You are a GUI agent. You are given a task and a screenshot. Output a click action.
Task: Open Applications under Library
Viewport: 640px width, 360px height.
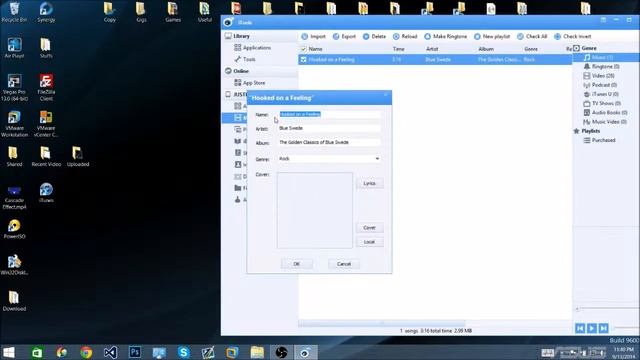pyautogui.click(x=252, y=48)
